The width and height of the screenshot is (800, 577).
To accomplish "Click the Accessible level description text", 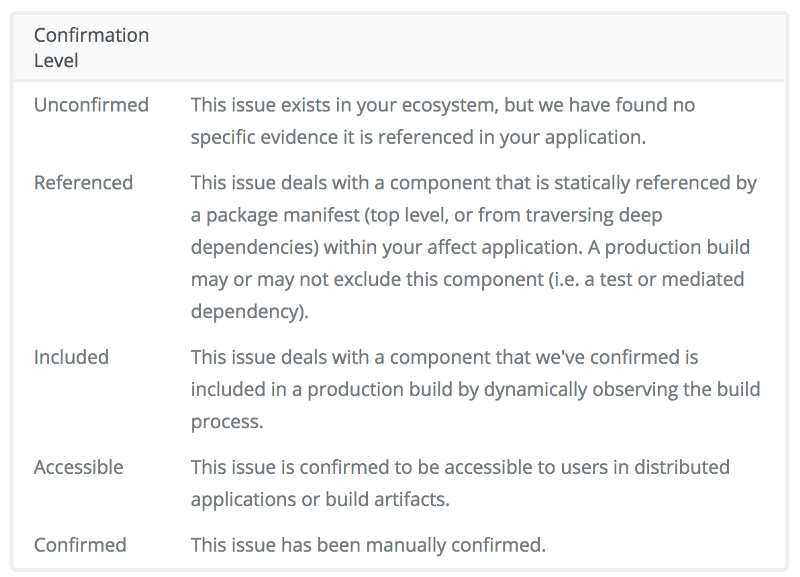I will tap(460, 482).
